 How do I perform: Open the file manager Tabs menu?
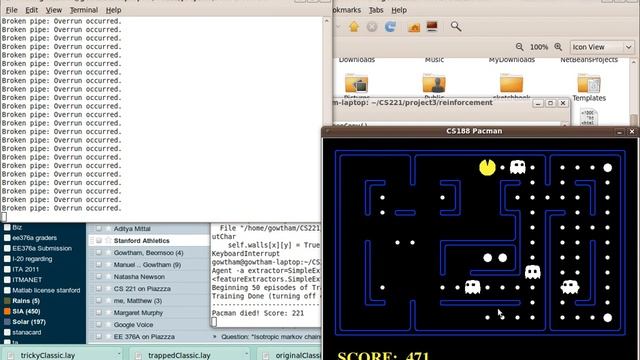[376, 10]
